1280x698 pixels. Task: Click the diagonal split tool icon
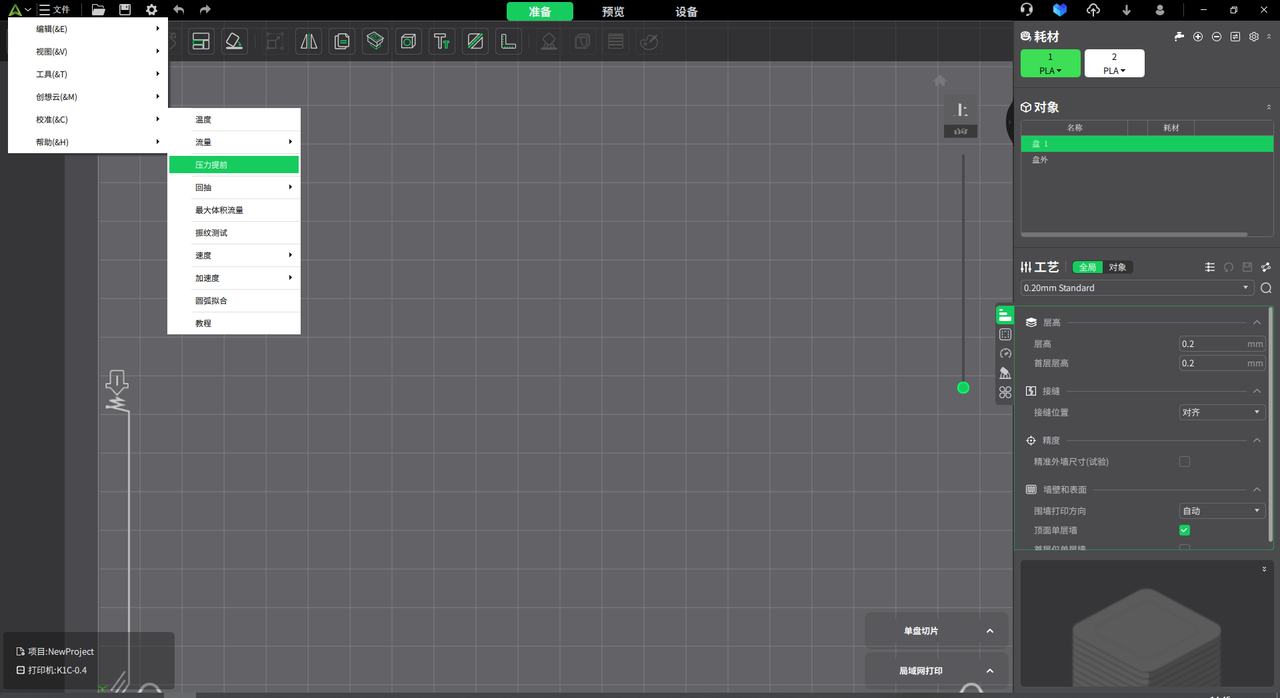475,42
